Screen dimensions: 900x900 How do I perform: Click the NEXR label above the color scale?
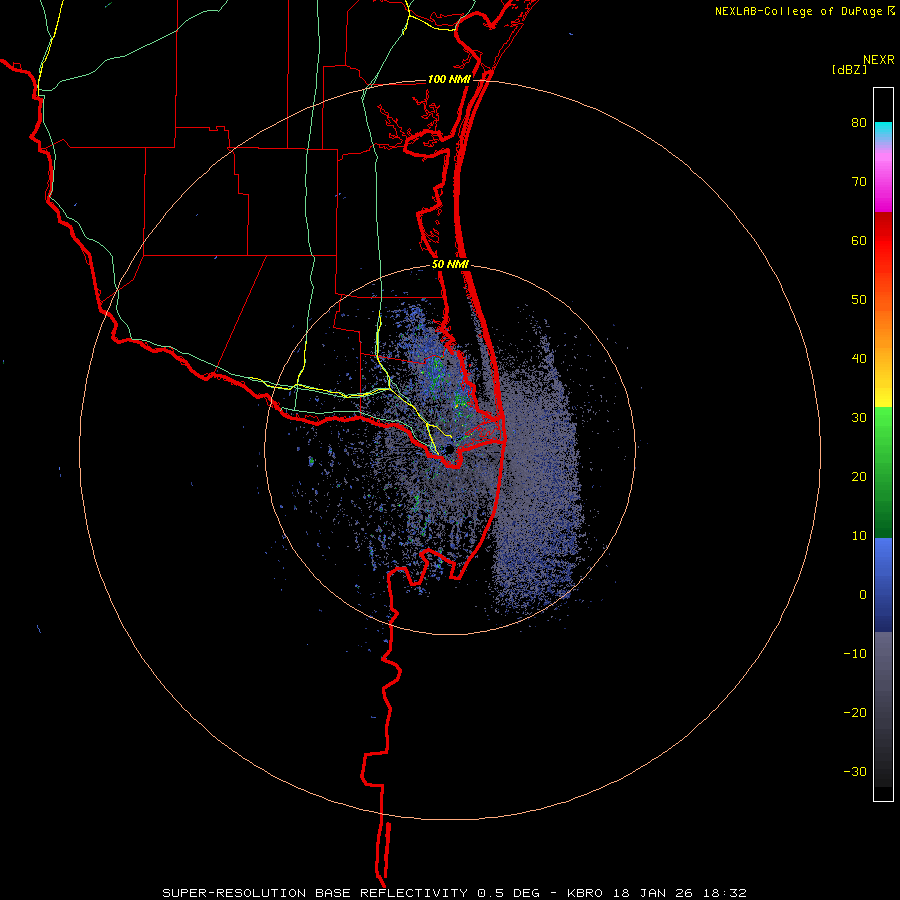tap(879, 60)
